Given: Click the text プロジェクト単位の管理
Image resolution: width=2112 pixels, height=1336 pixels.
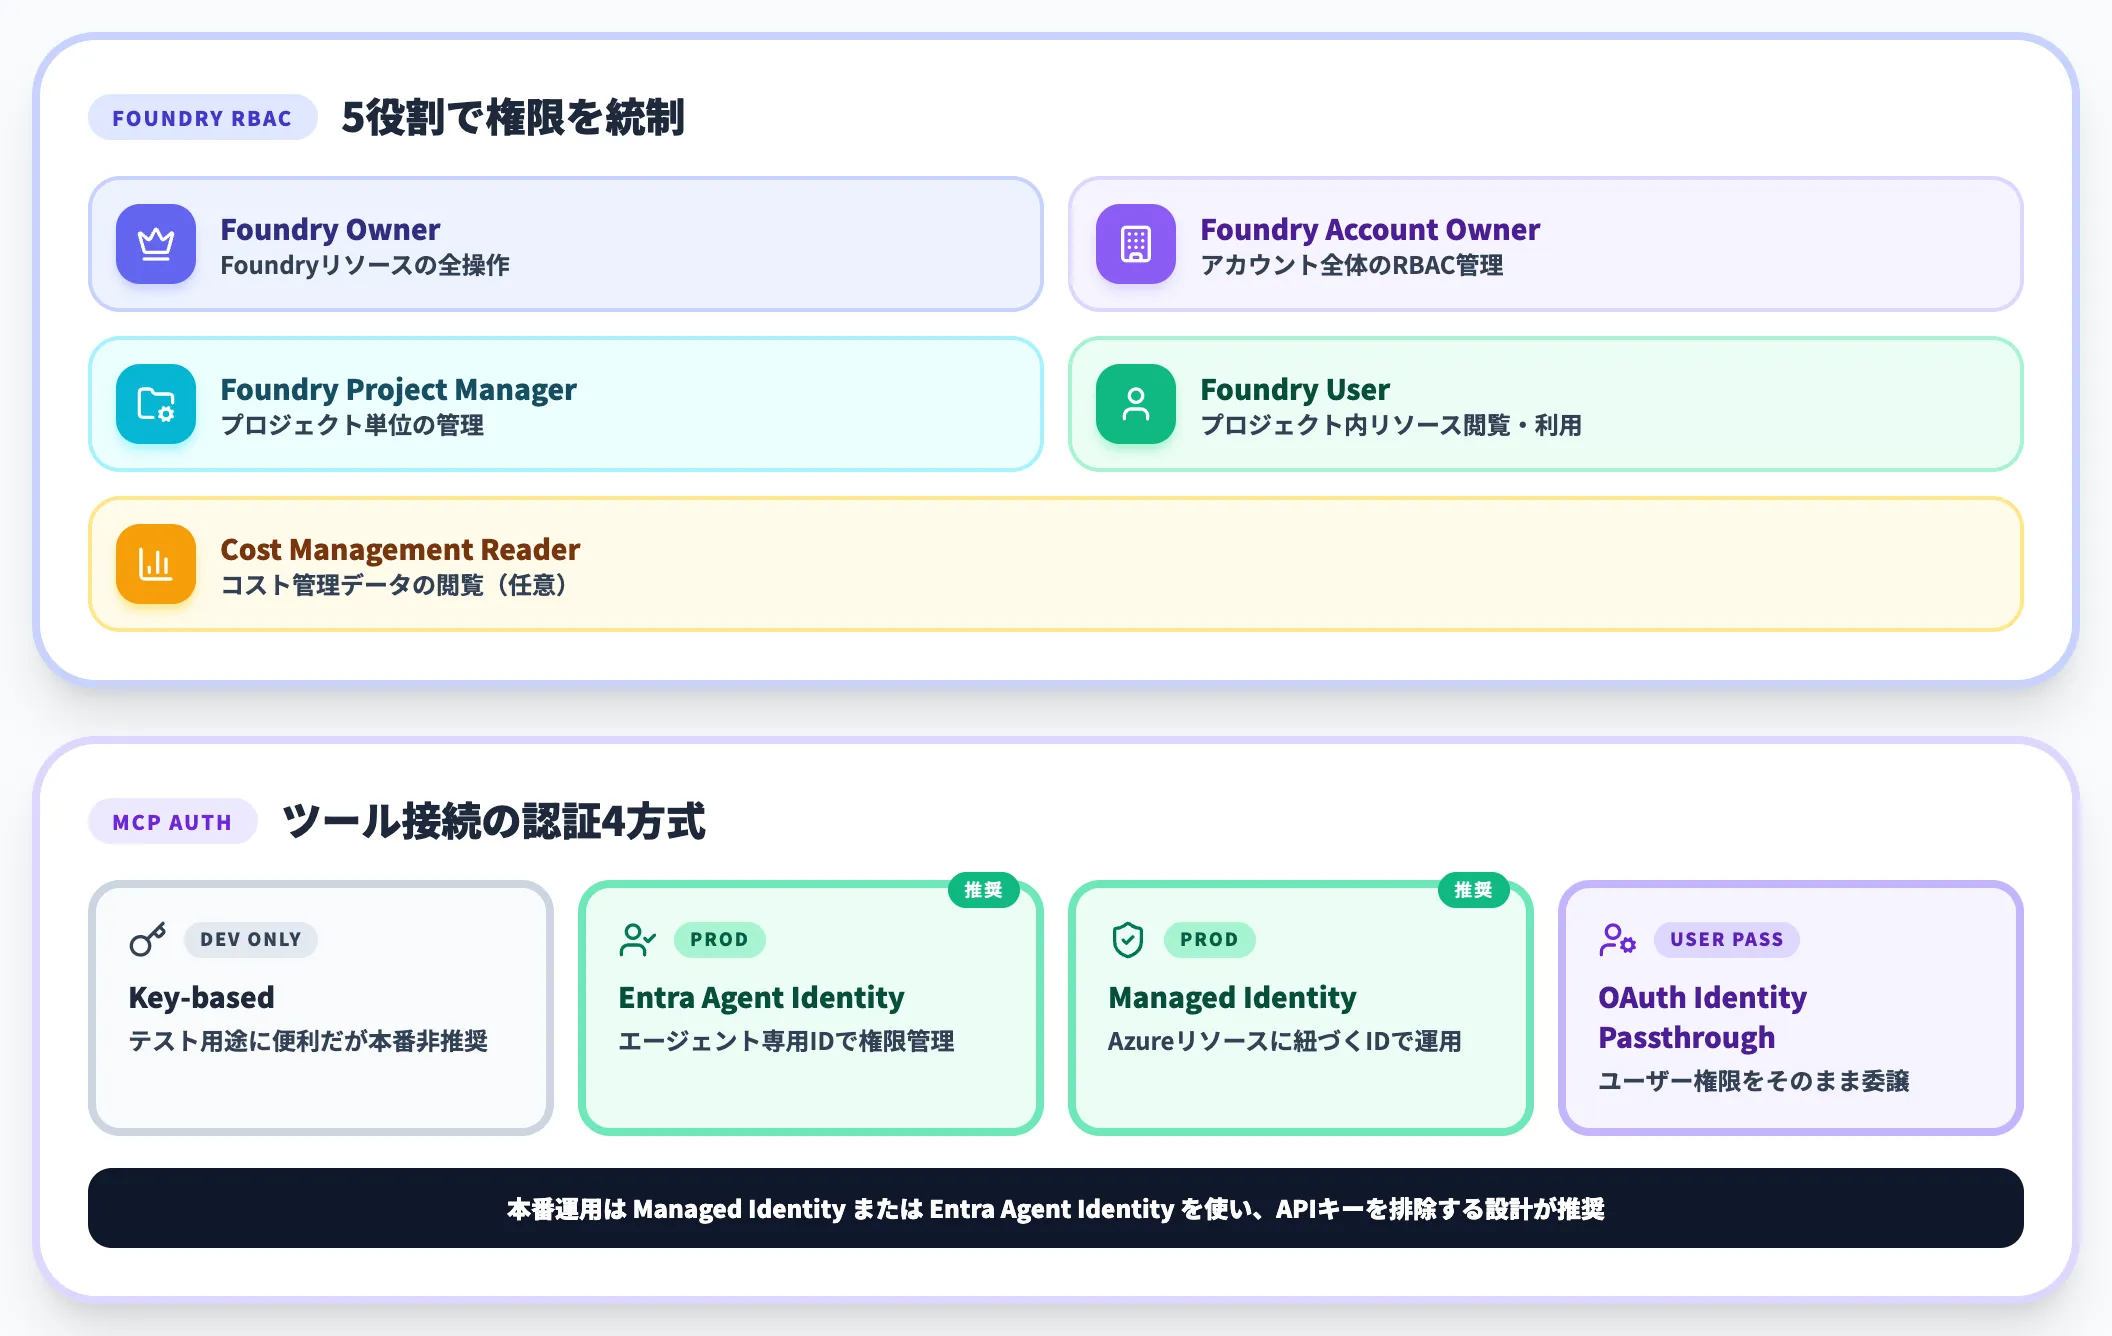Looking at the screenshot, I should pyautogui.click(x=352, y=425).
